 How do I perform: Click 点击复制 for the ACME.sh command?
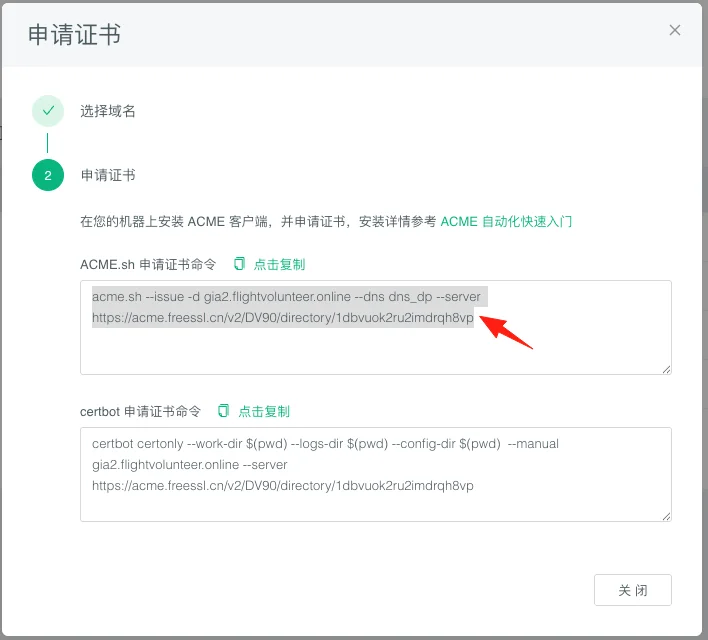[x=279, y=264]
